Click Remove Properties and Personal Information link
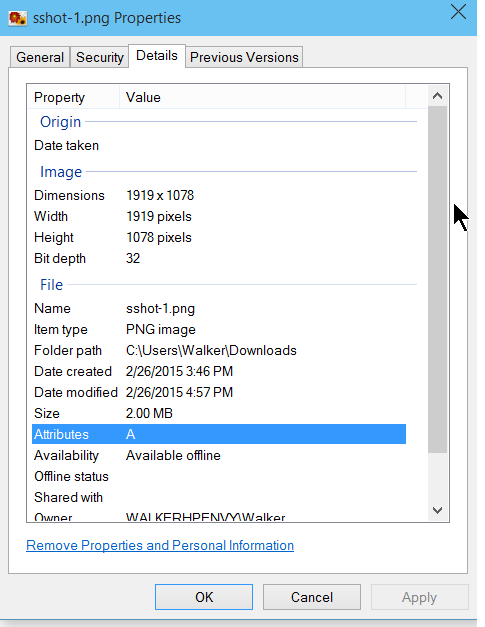Screen dimensions: 485x627 pos(160,545)
